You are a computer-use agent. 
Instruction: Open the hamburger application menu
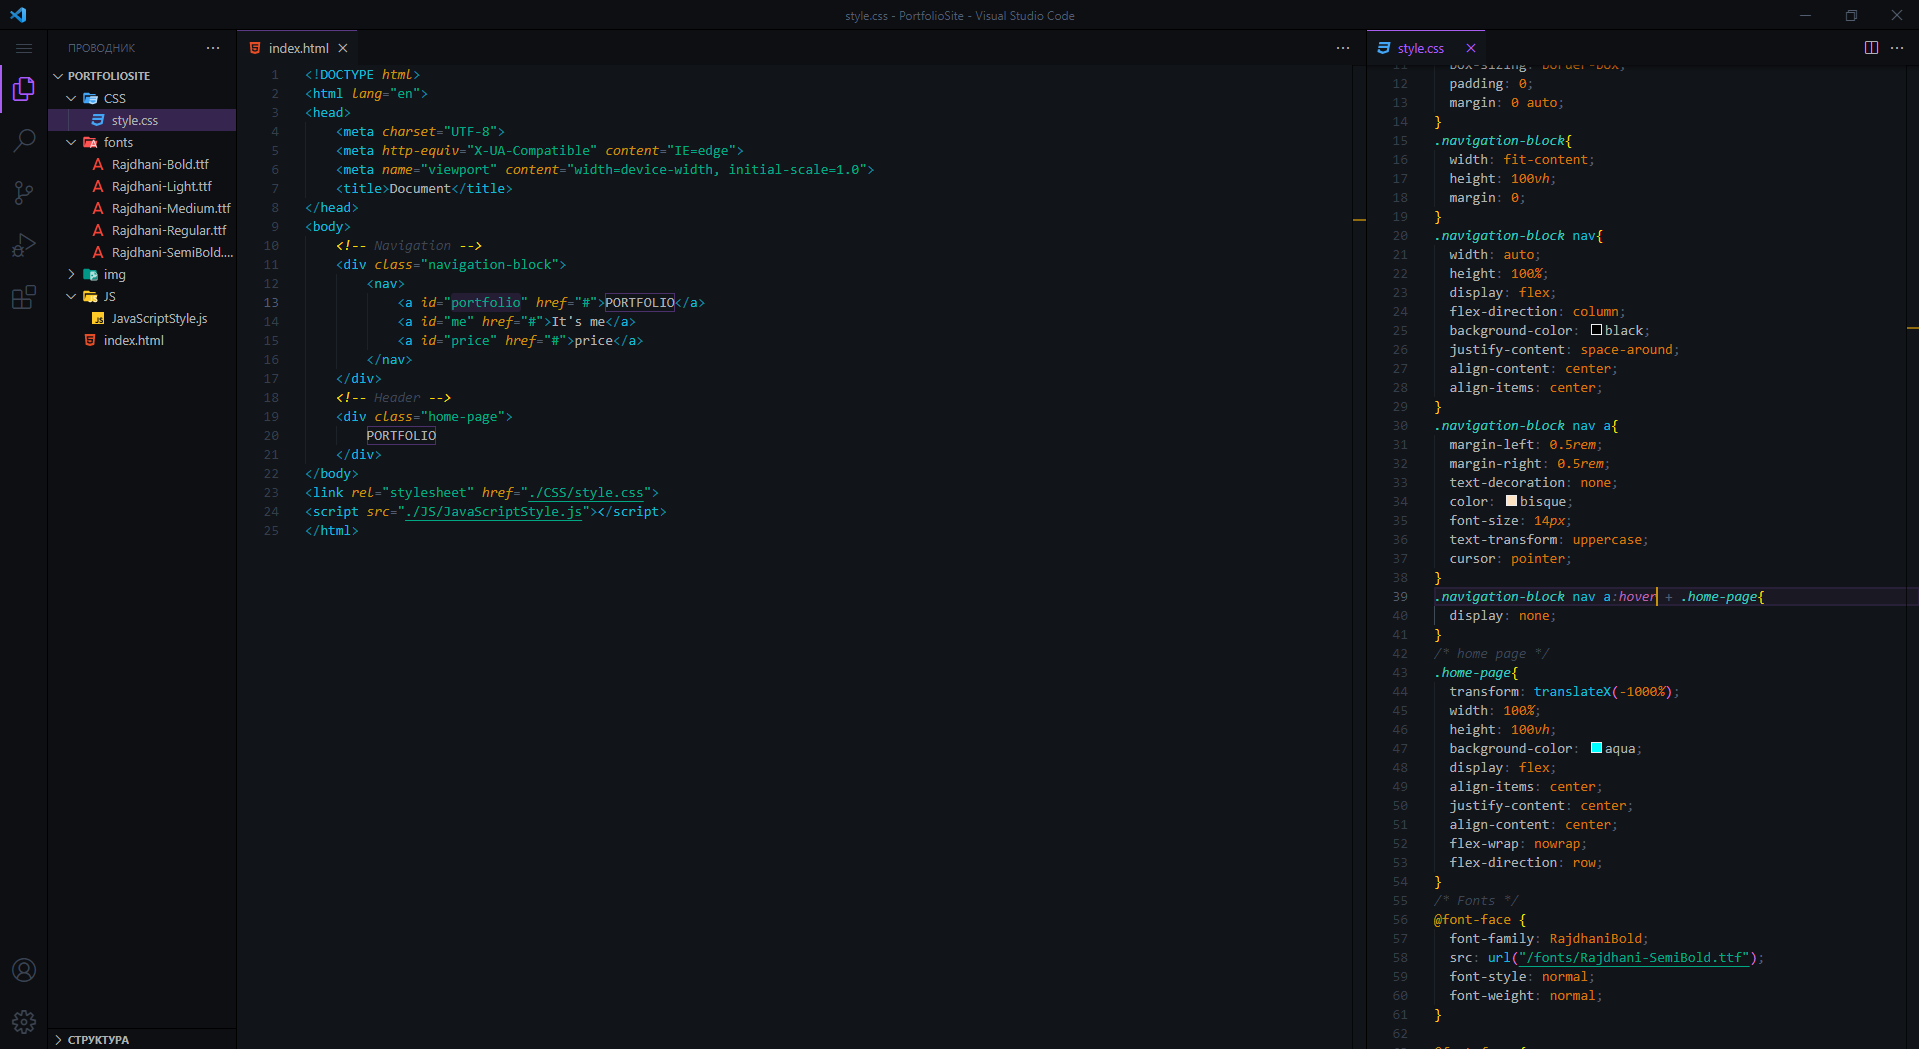coord(24,48)
